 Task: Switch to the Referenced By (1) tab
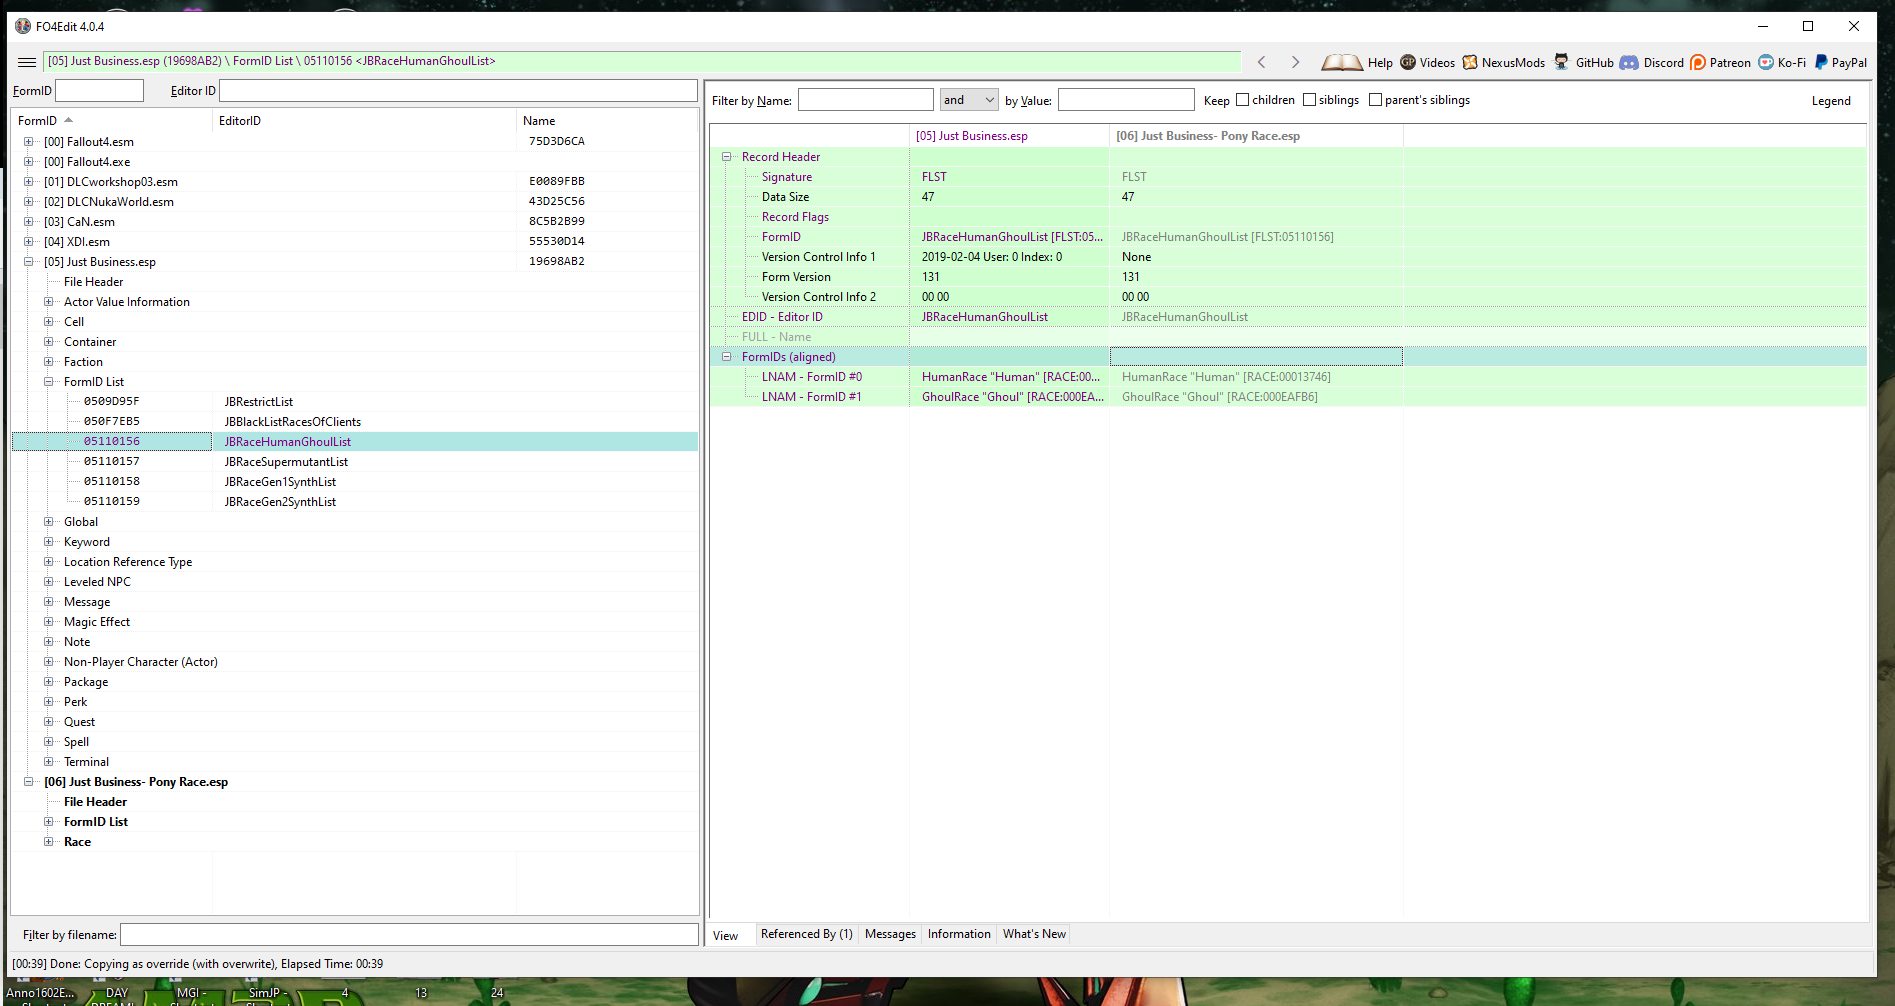tap(806, 934)
